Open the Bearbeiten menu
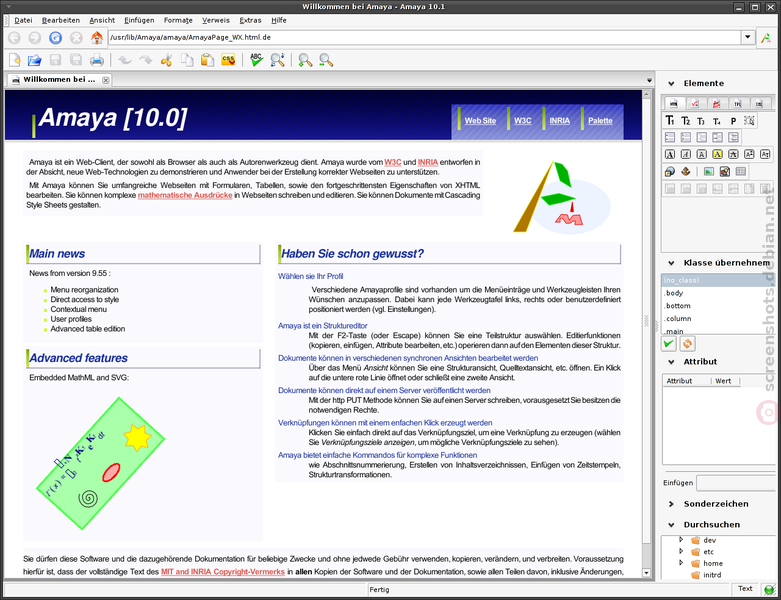Screen dimensions: 781x600 [61, 20]
